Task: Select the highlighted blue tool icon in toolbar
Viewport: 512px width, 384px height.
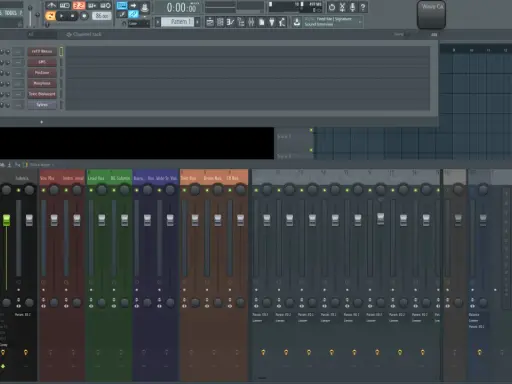Action: coord(122,6)
